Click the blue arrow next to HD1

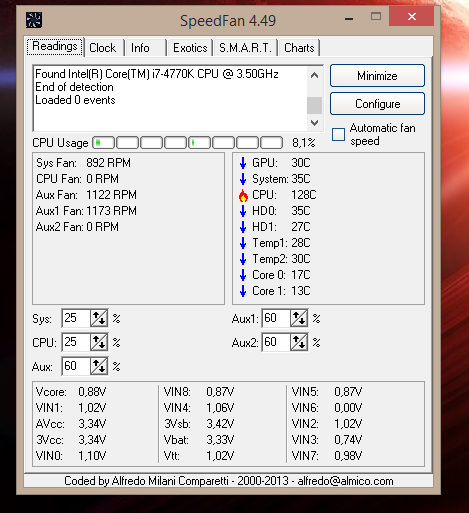(243, 227)
